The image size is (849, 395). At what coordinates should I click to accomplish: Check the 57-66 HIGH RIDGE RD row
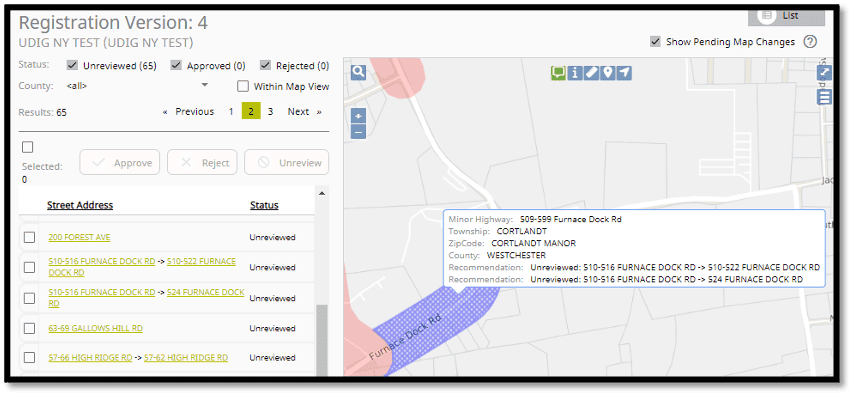[29, 358]
